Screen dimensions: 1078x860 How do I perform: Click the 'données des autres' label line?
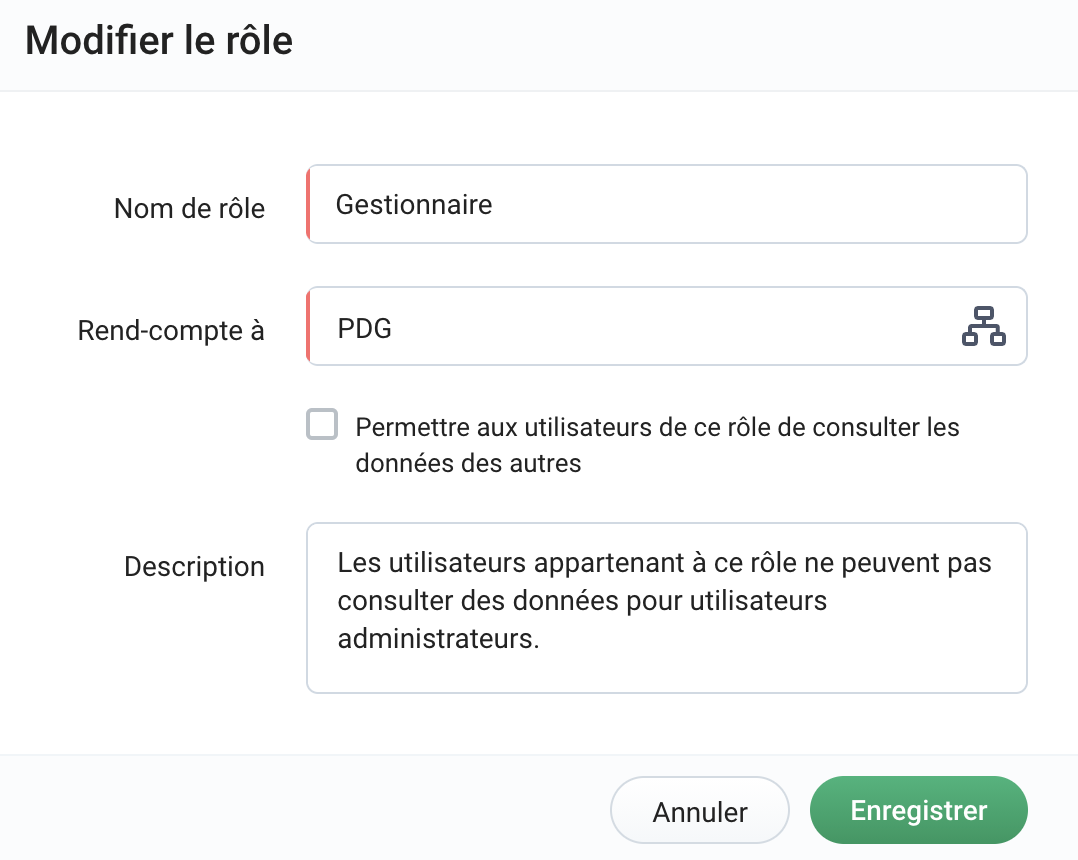[468, 465]
